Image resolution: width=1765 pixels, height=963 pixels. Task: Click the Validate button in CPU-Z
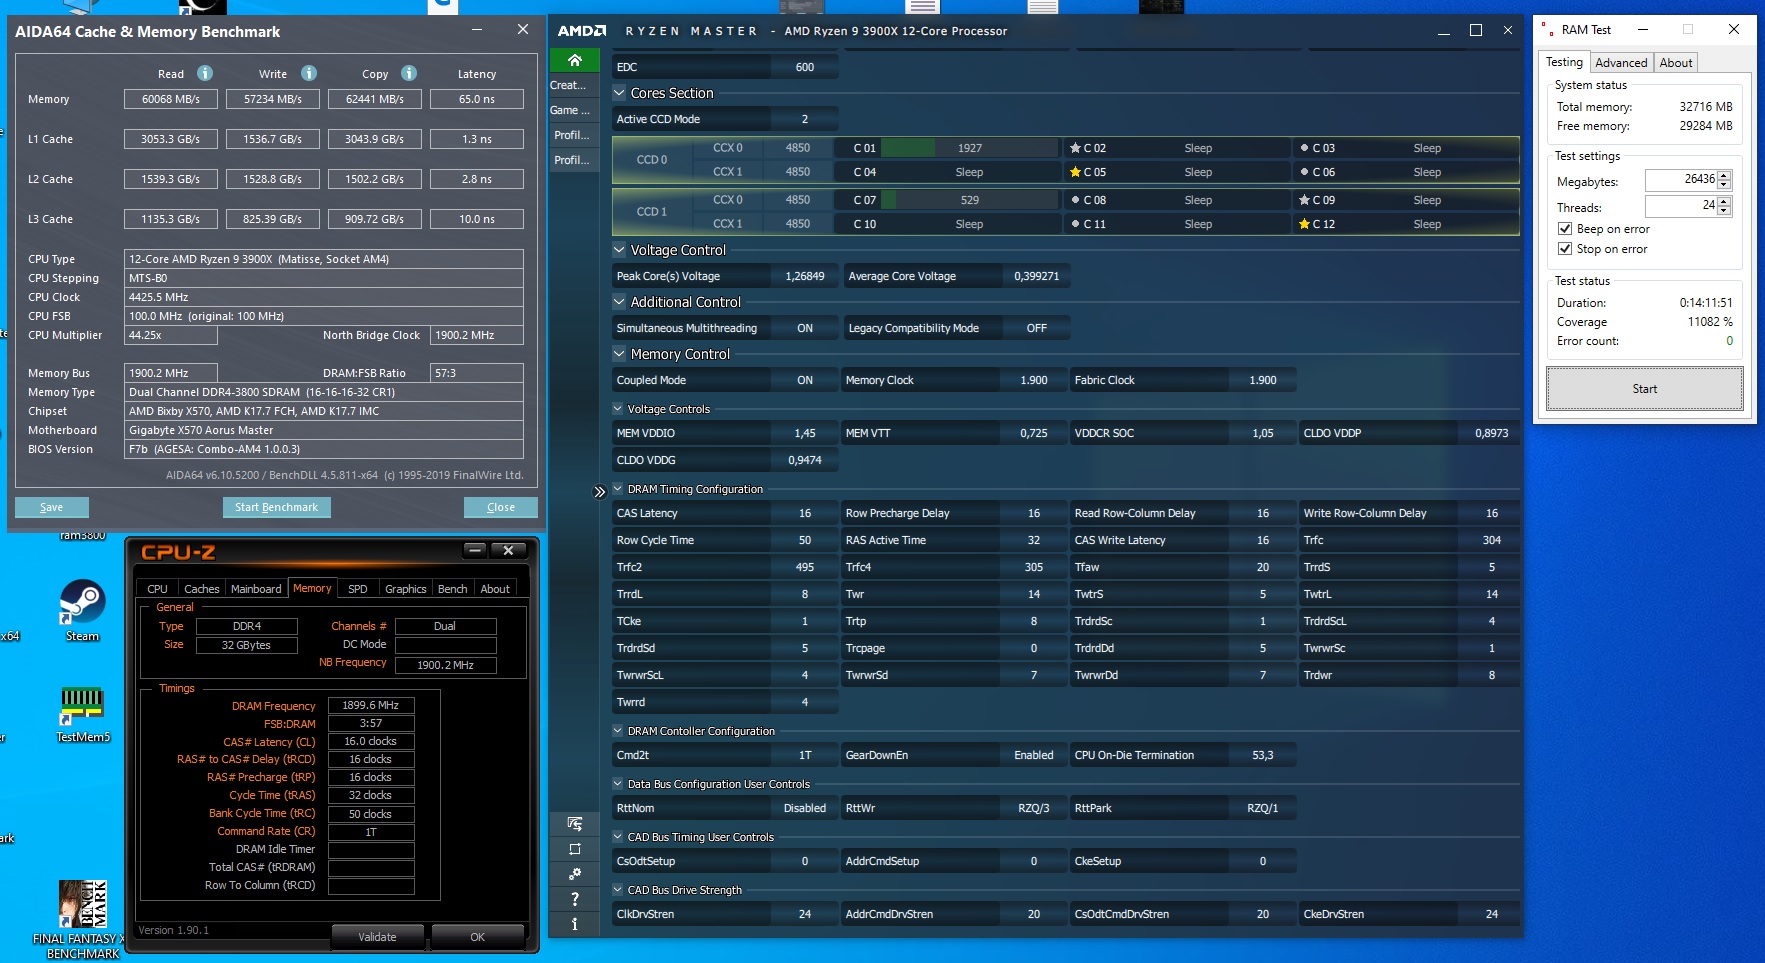coord(378,937)
